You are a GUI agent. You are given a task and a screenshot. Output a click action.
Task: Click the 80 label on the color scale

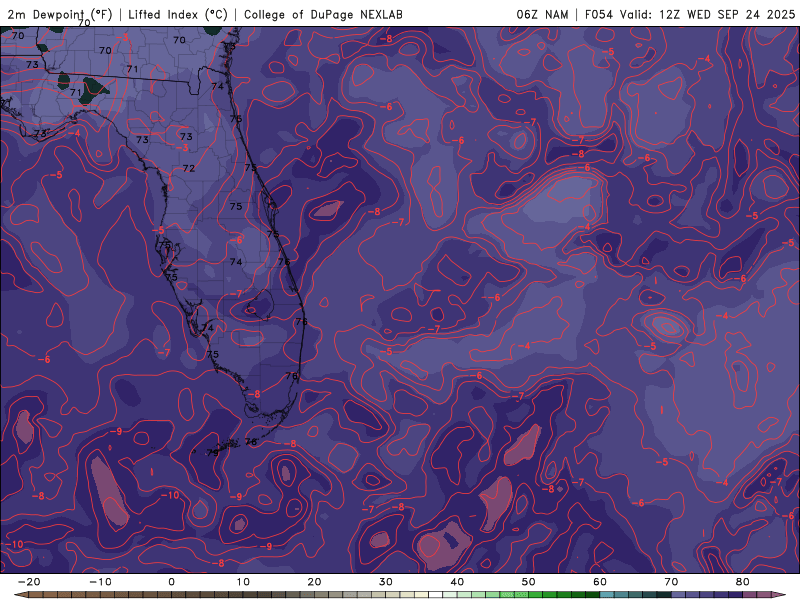(x=743, y=582)
